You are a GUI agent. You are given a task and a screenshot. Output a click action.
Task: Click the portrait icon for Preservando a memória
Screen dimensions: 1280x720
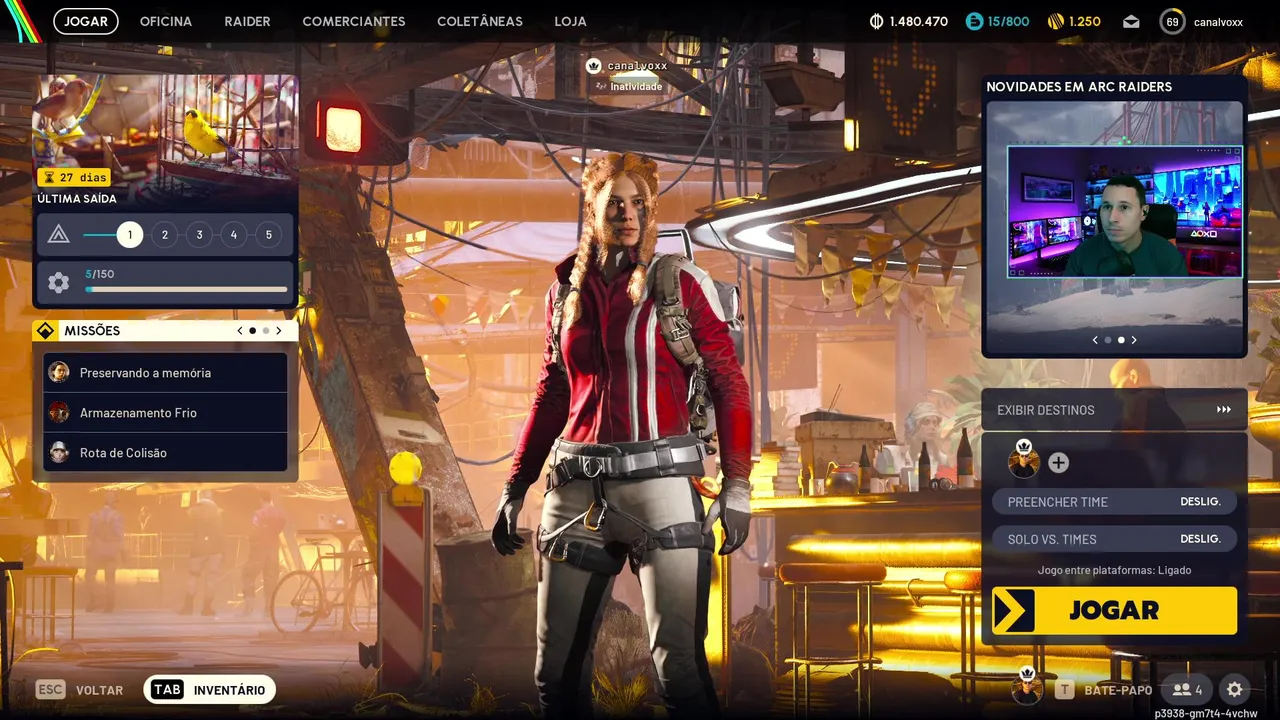[59, 372]
